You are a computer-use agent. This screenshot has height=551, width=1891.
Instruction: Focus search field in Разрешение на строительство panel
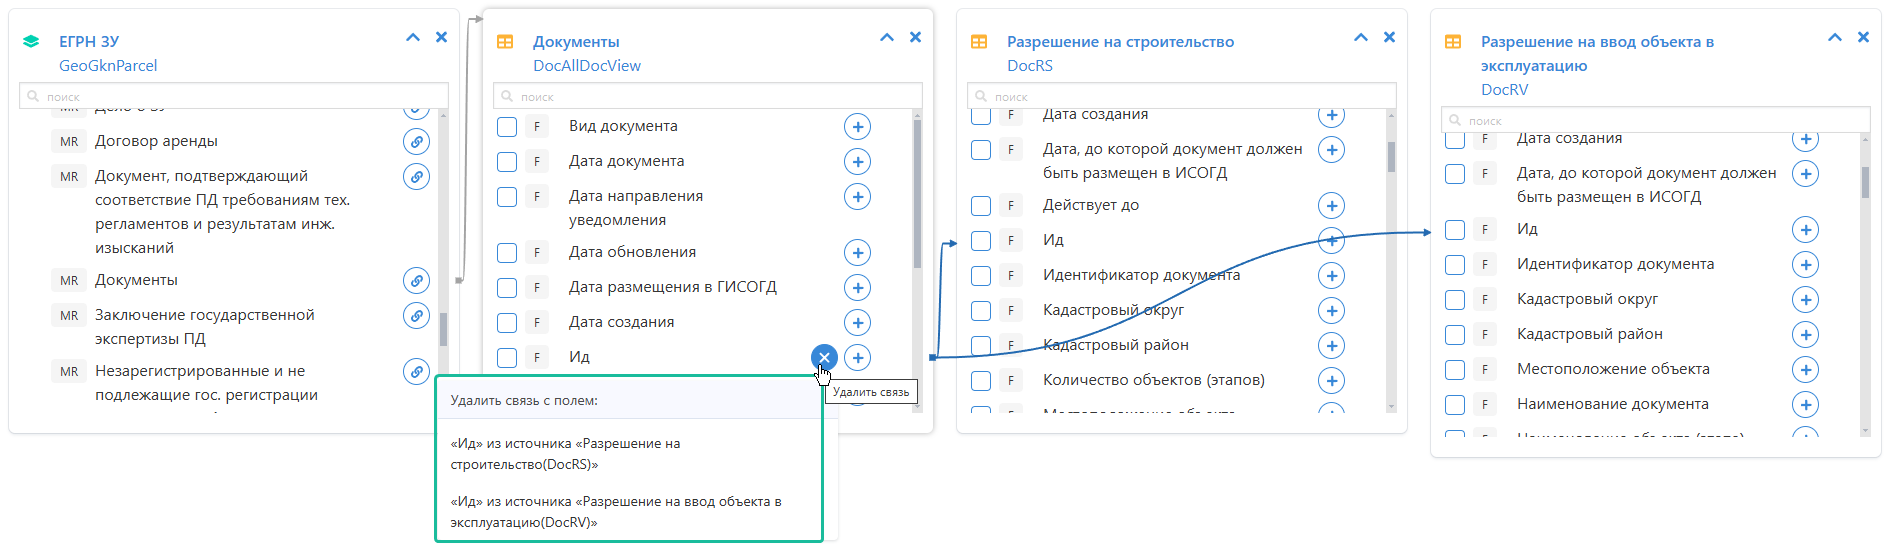pos(1182,96)
